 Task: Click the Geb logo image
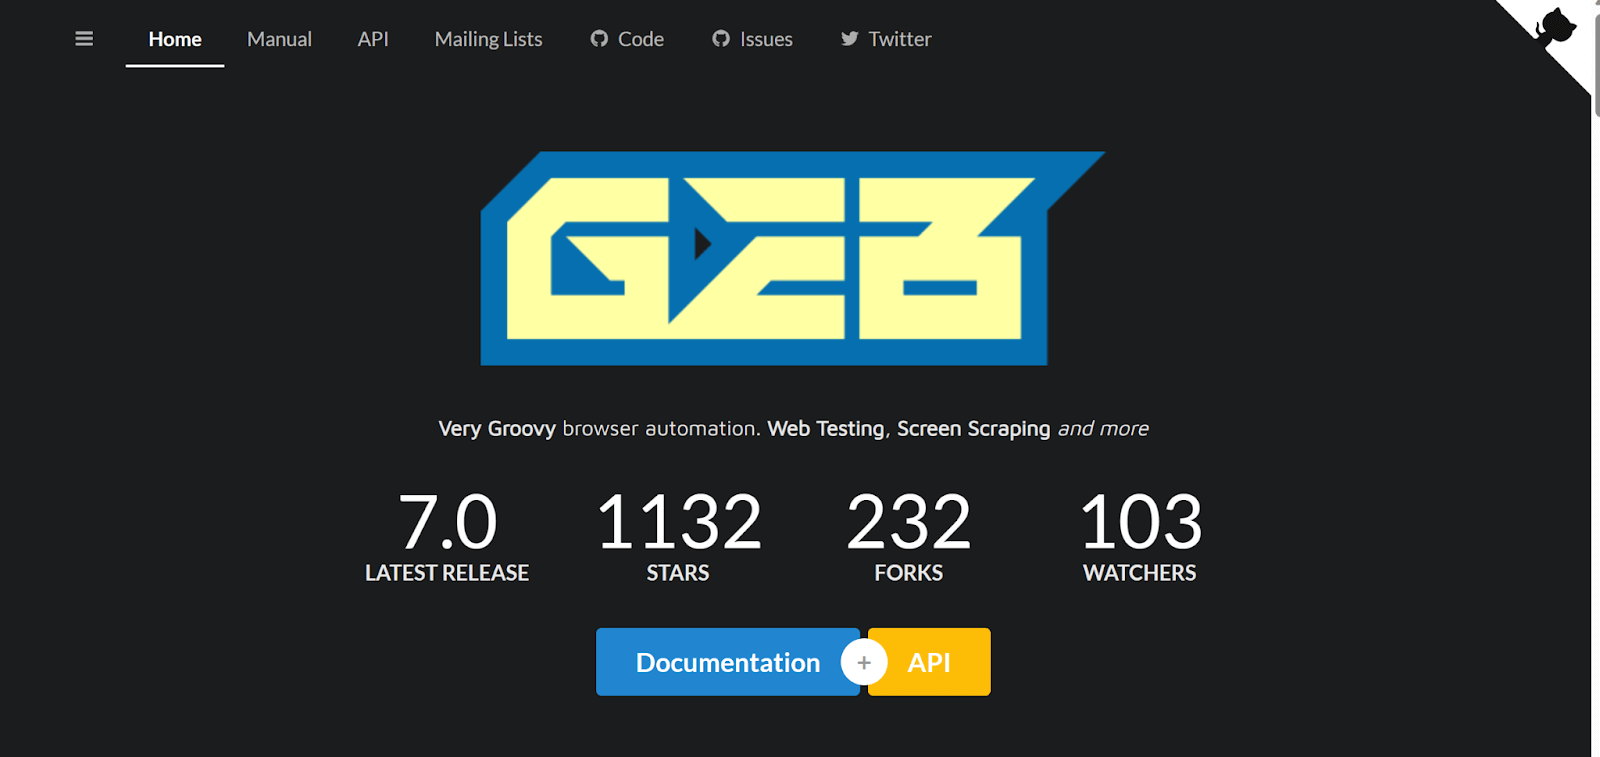tap(792, 258)
